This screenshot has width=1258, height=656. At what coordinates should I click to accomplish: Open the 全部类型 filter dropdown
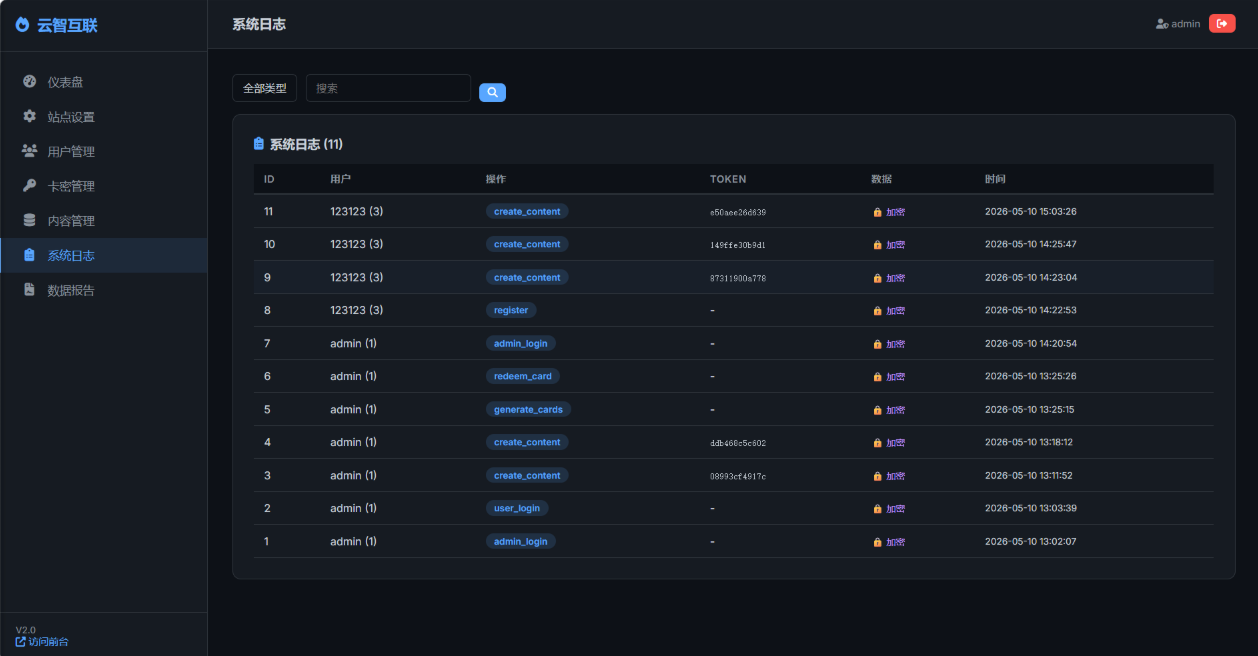pos(264,88)
